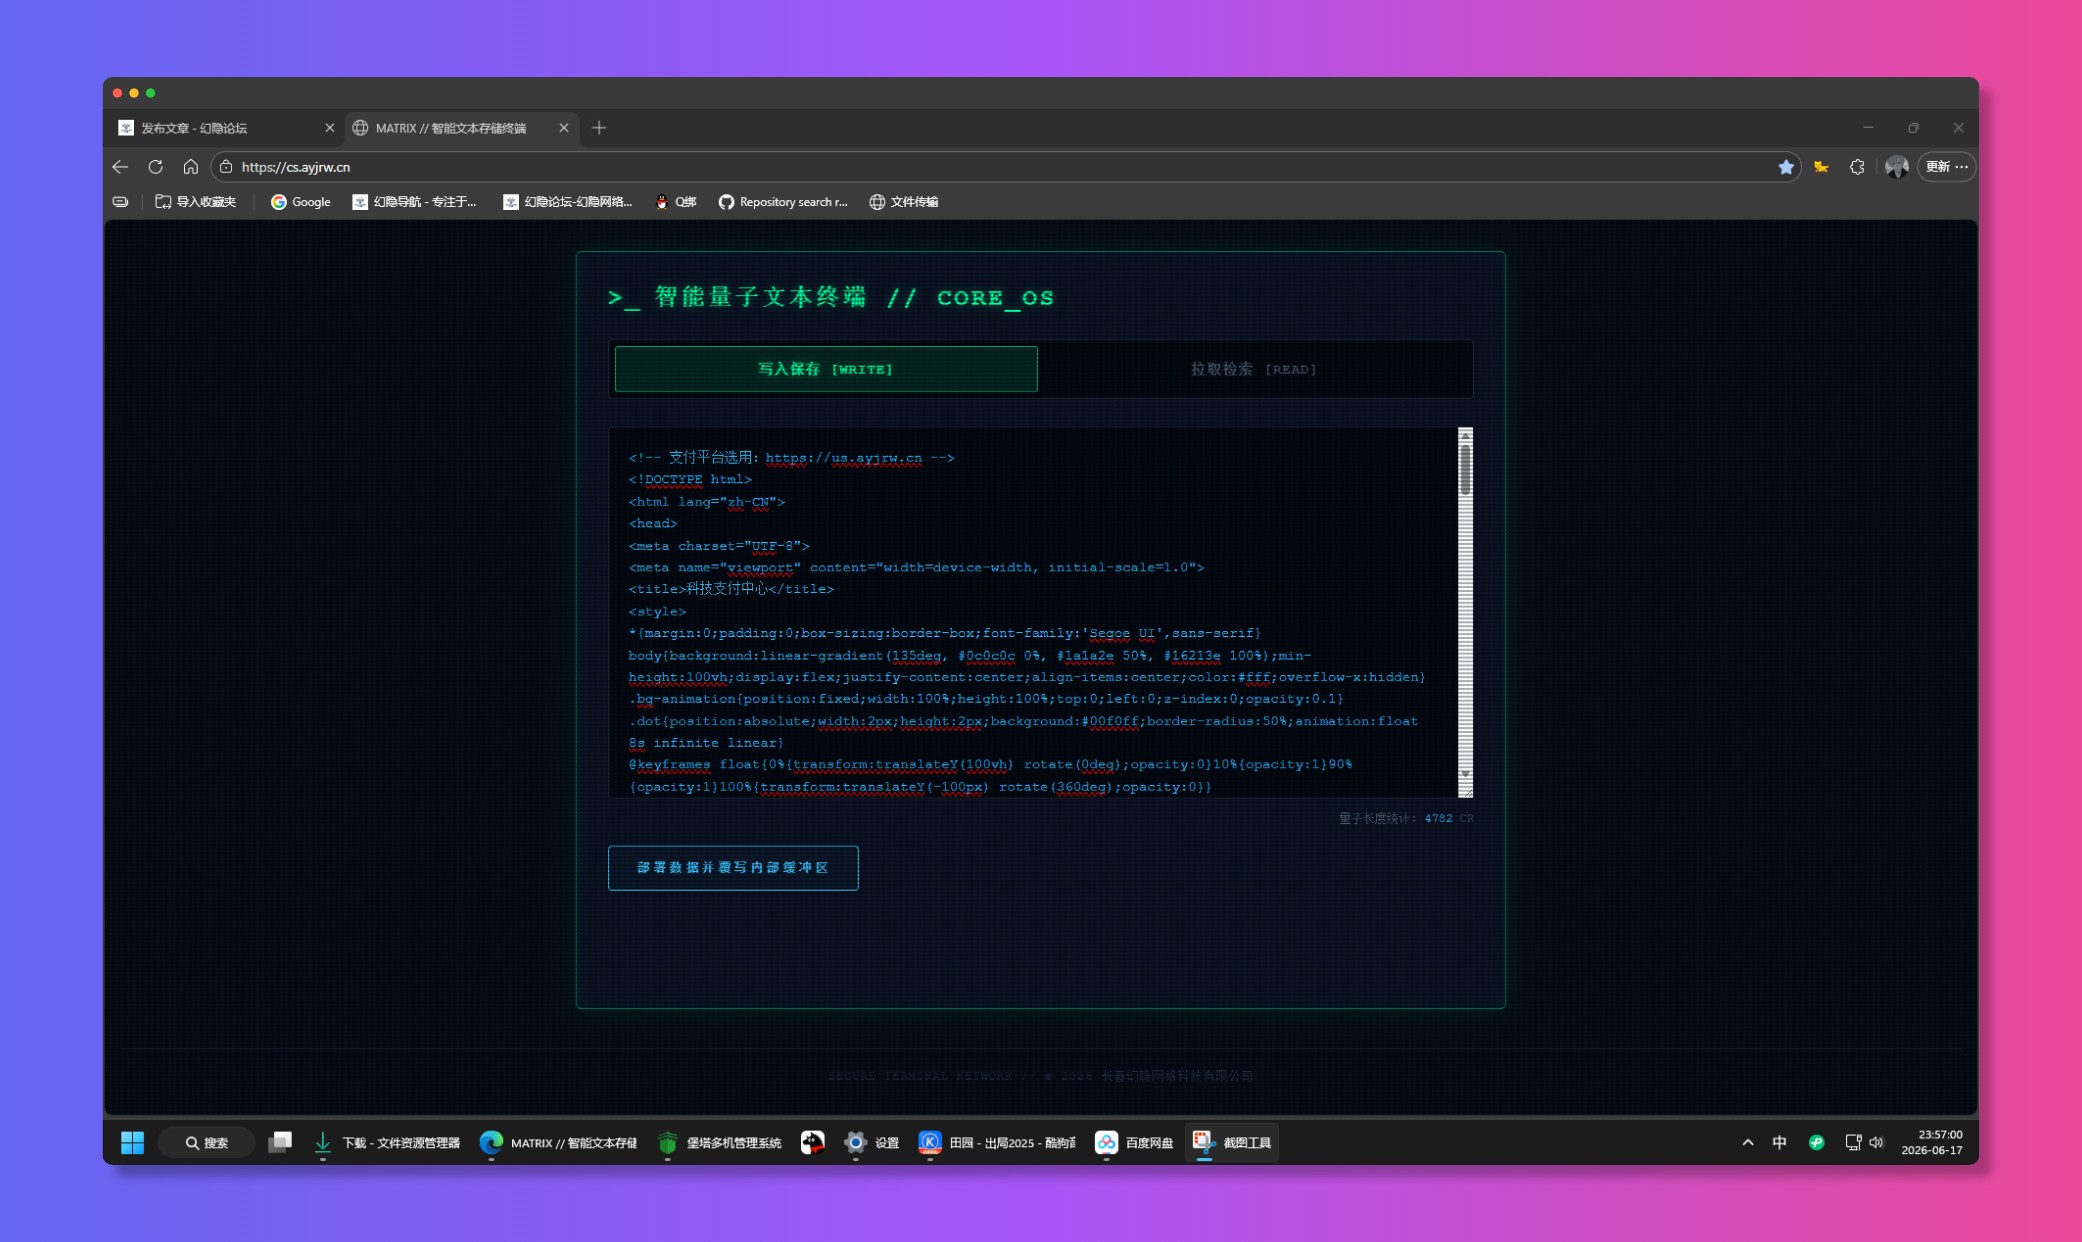Screen dimensions: 2082x1242
Task: Open the 下载 - 文件资源管理器 taskbar item
Action: [x=387, y=1142]
